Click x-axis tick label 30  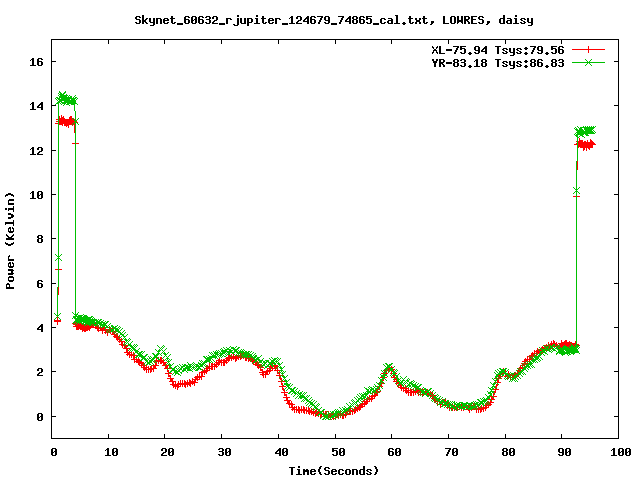(x=224, y=452)
